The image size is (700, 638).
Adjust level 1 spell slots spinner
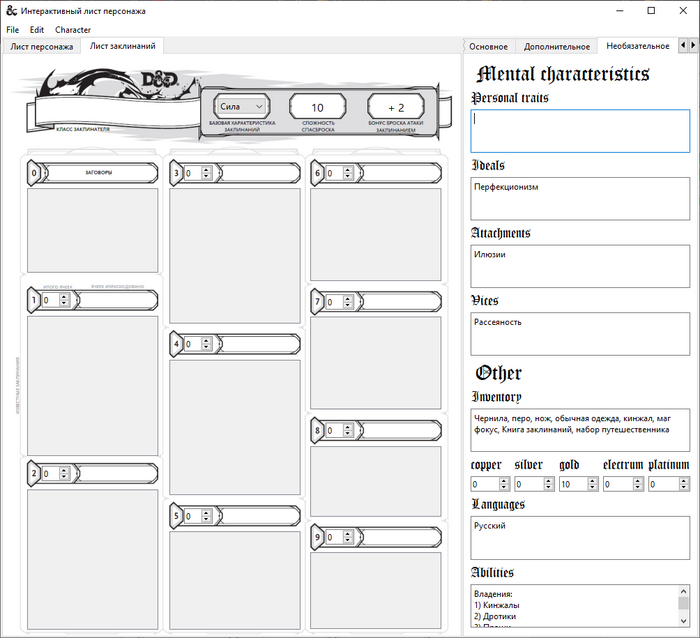(63, 300)
